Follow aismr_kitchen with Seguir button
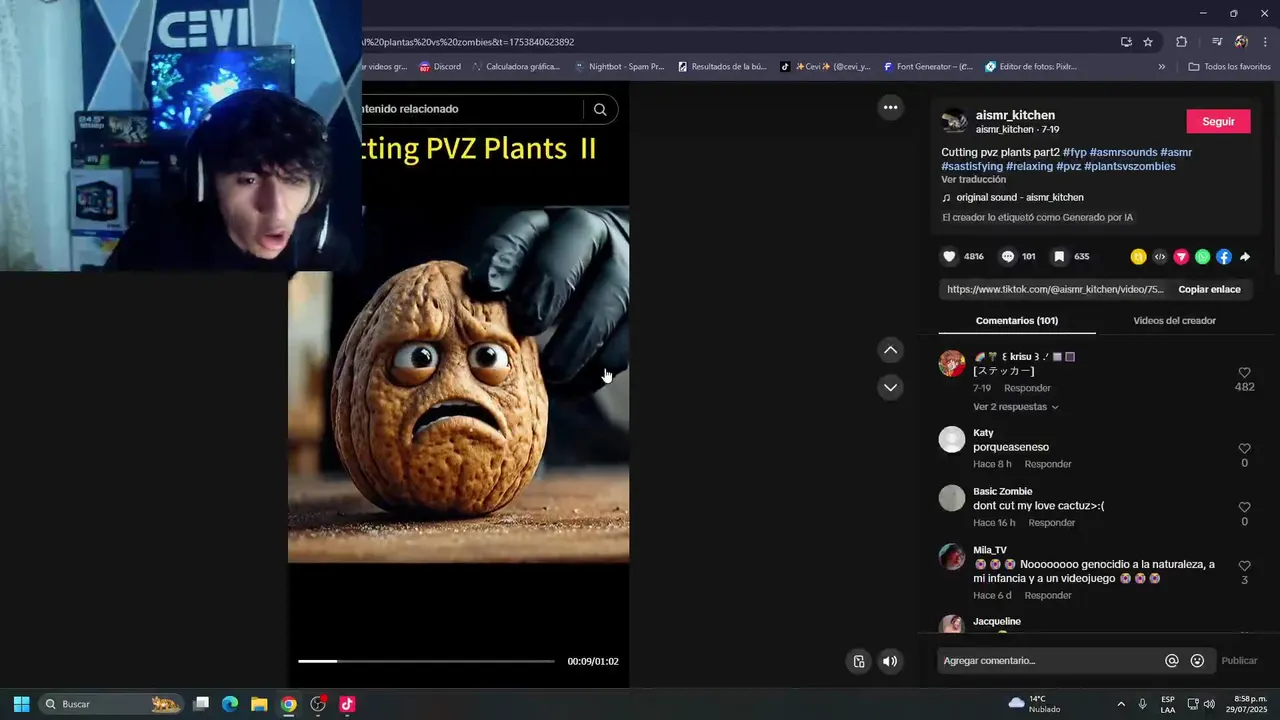1280x720 pixels. (x=1218, y=121)
